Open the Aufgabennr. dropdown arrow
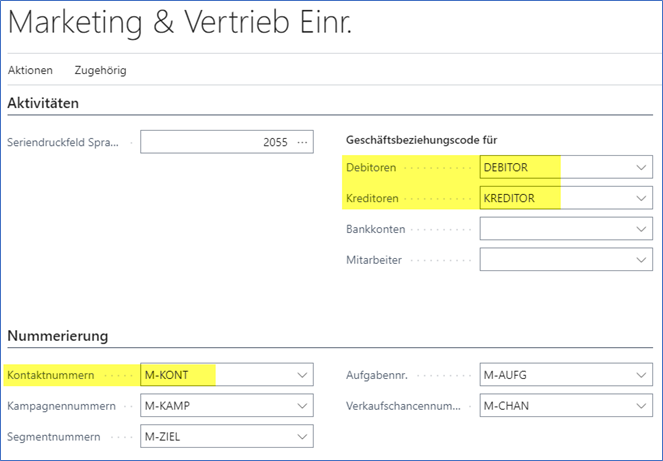This screenshot has height=461, width=663. click(x=641, y=376)
